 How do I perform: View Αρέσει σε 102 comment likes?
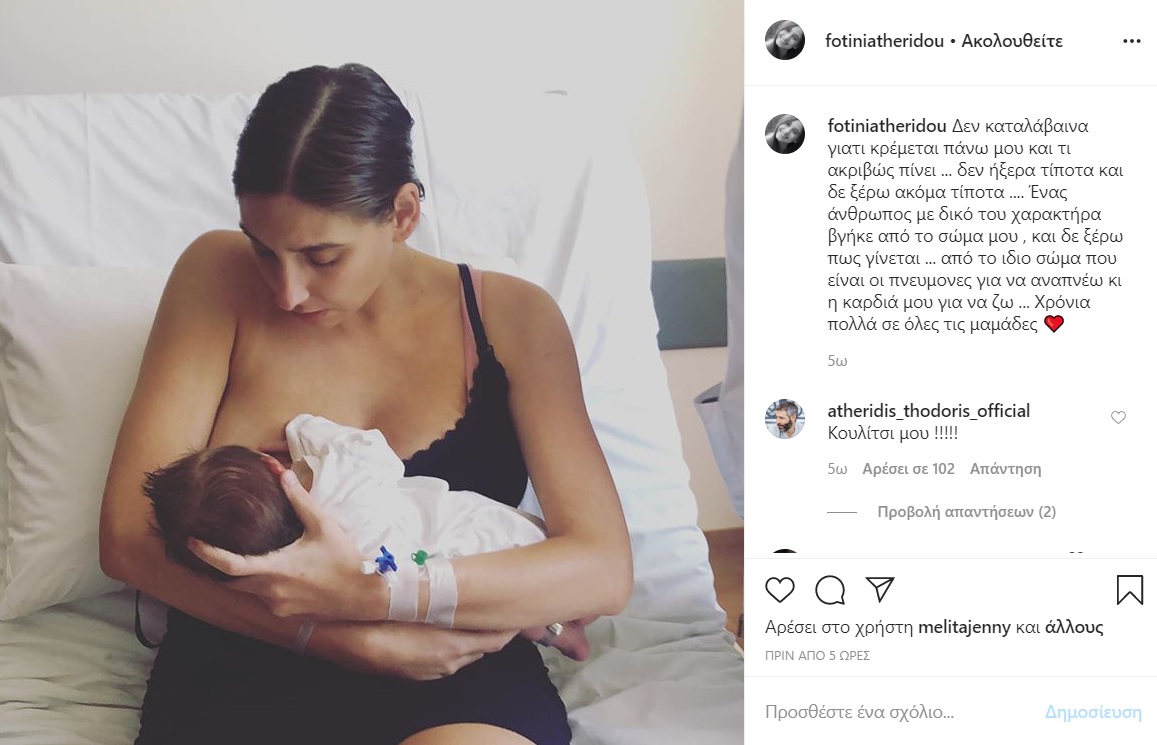coord(908,469)
